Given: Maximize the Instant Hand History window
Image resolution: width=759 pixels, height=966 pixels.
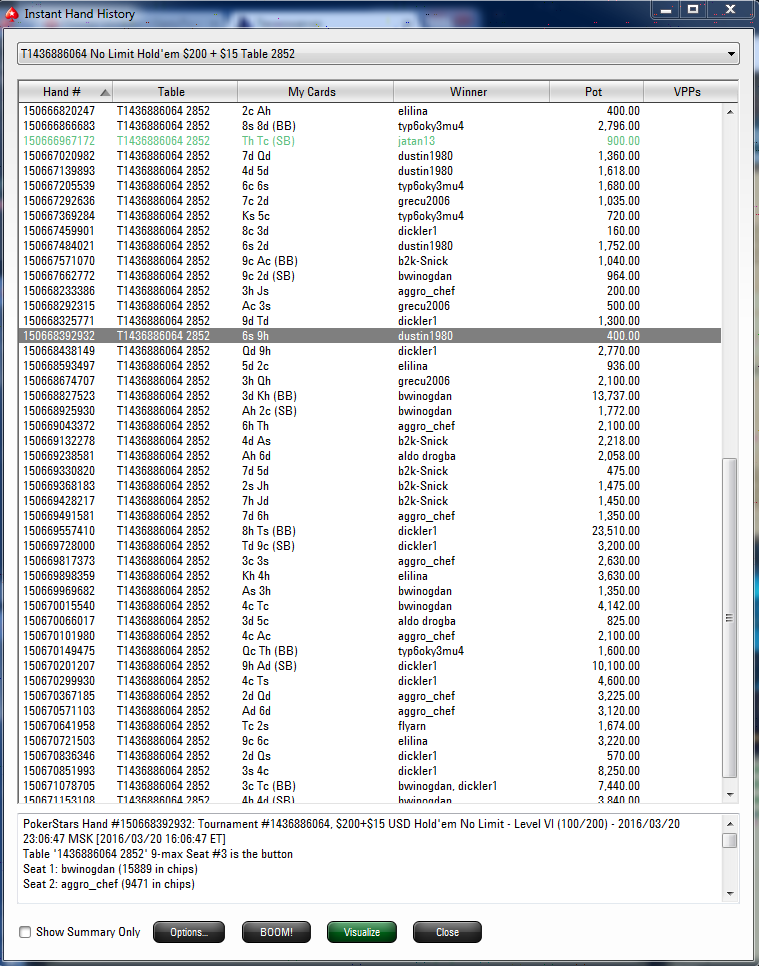Looking at the screenshot, I should pos(693,9).
